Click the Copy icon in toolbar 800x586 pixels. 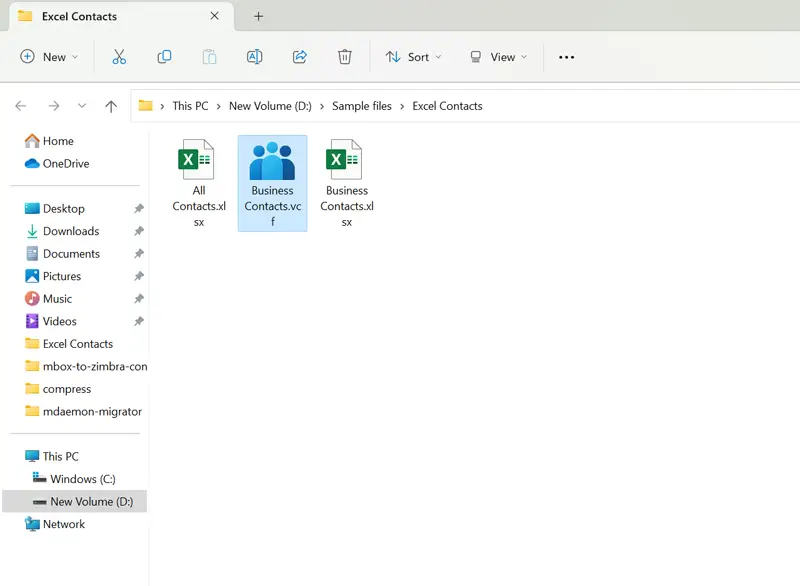pos(164,57)
